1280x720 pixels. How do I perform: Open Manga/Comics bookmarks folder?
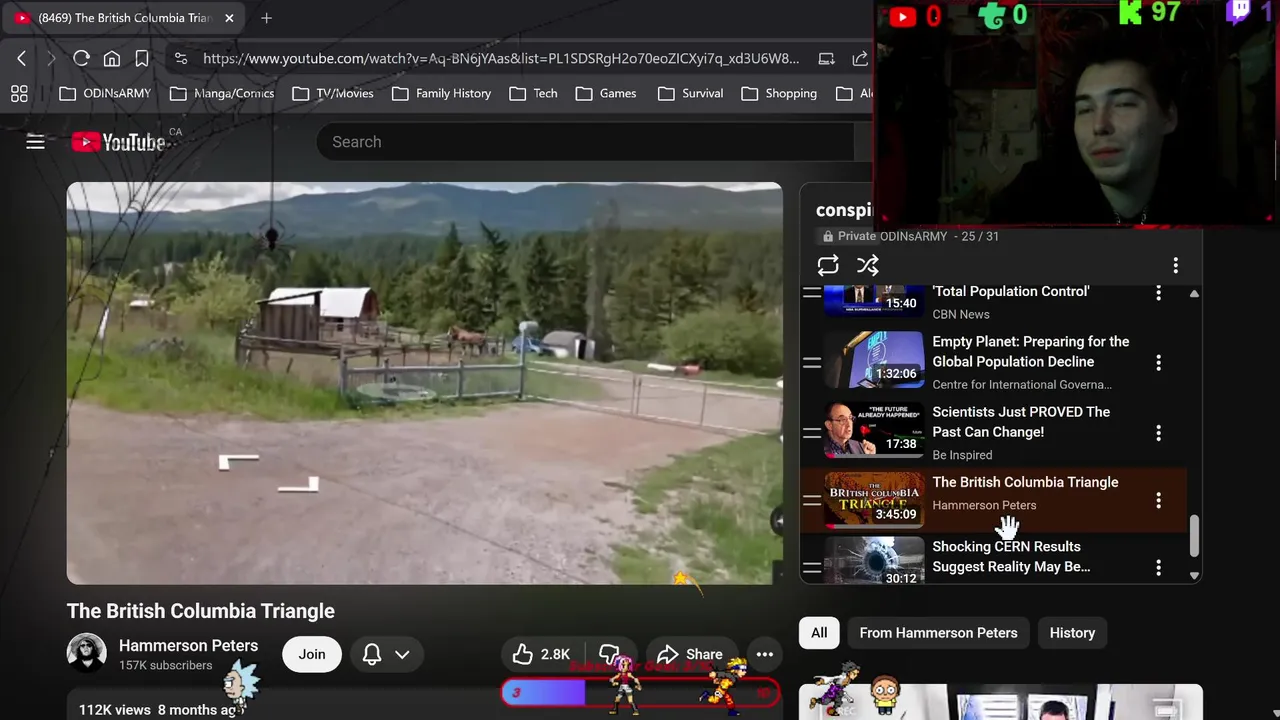coord(222,94)
